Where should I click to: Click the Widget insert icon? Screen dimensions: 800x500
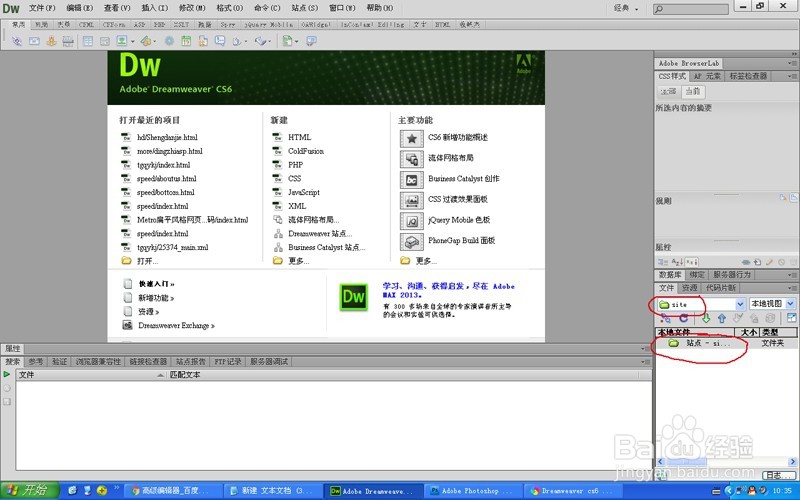pos(169,41)
